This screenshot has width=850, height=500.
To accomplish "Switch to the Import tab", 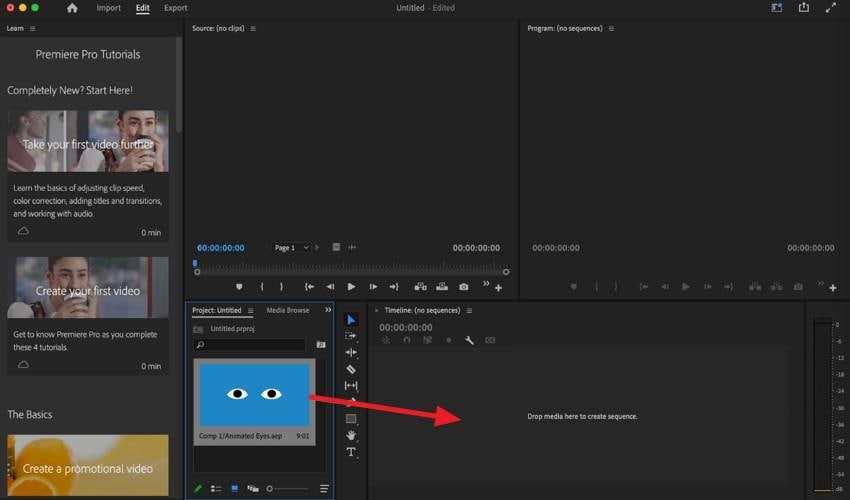I will coord(108,8).
